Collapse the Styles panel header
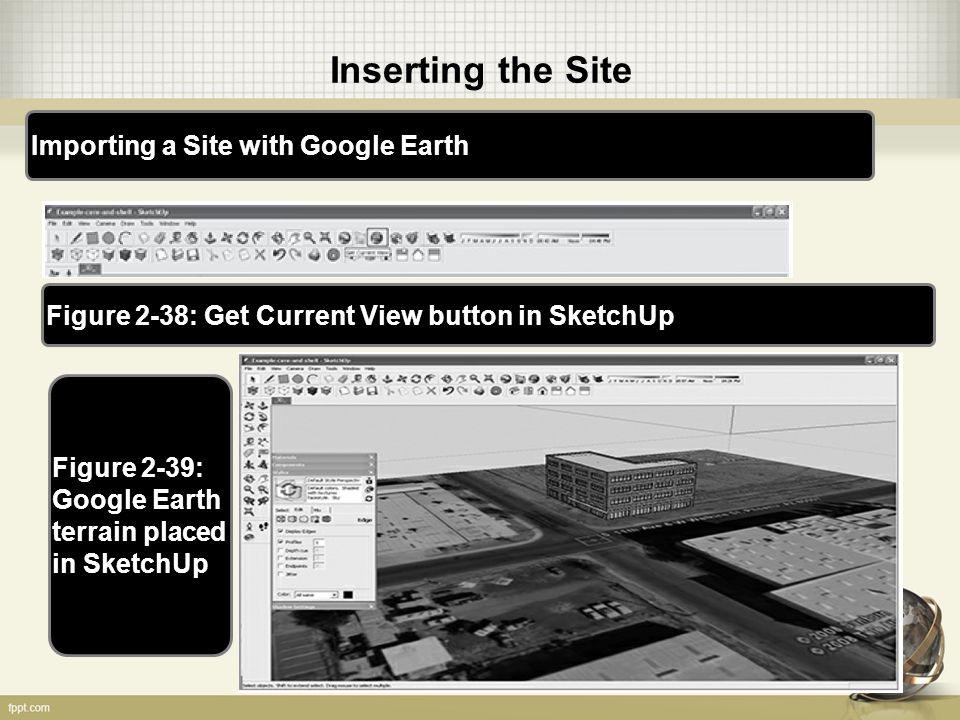The width and height of the screenshot is (960, 720). tap(323, 472)
